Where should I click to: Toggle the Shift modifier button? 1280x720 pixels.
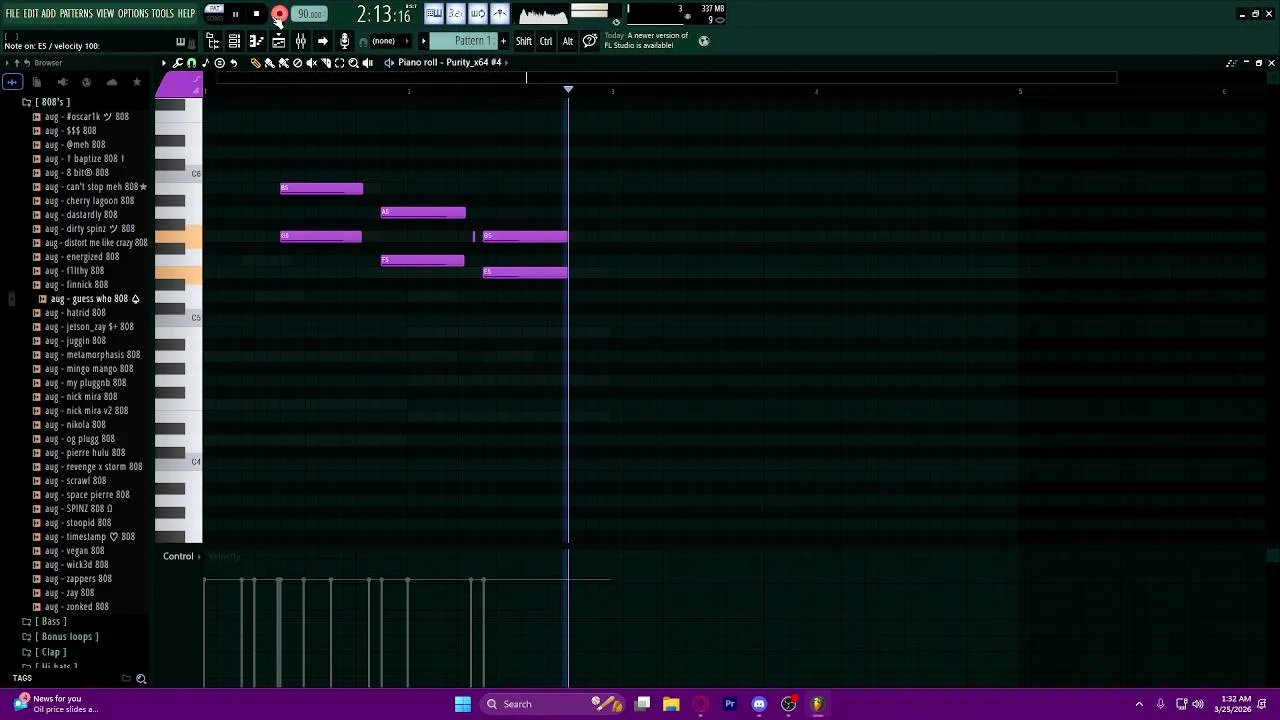pyautogui.click(x=524, y=41)
